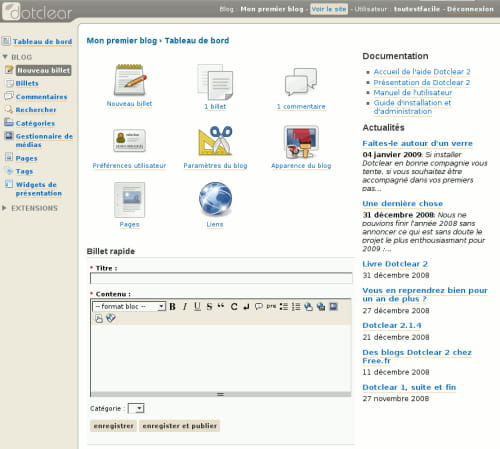Open the Dotclear 1, suite et fin link

click(x=409, y=387)
